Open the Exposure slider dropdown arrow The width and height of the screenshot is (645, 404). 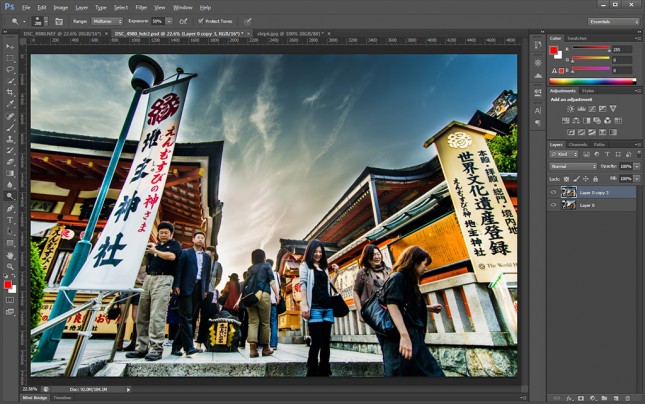[x=169, y=21]
